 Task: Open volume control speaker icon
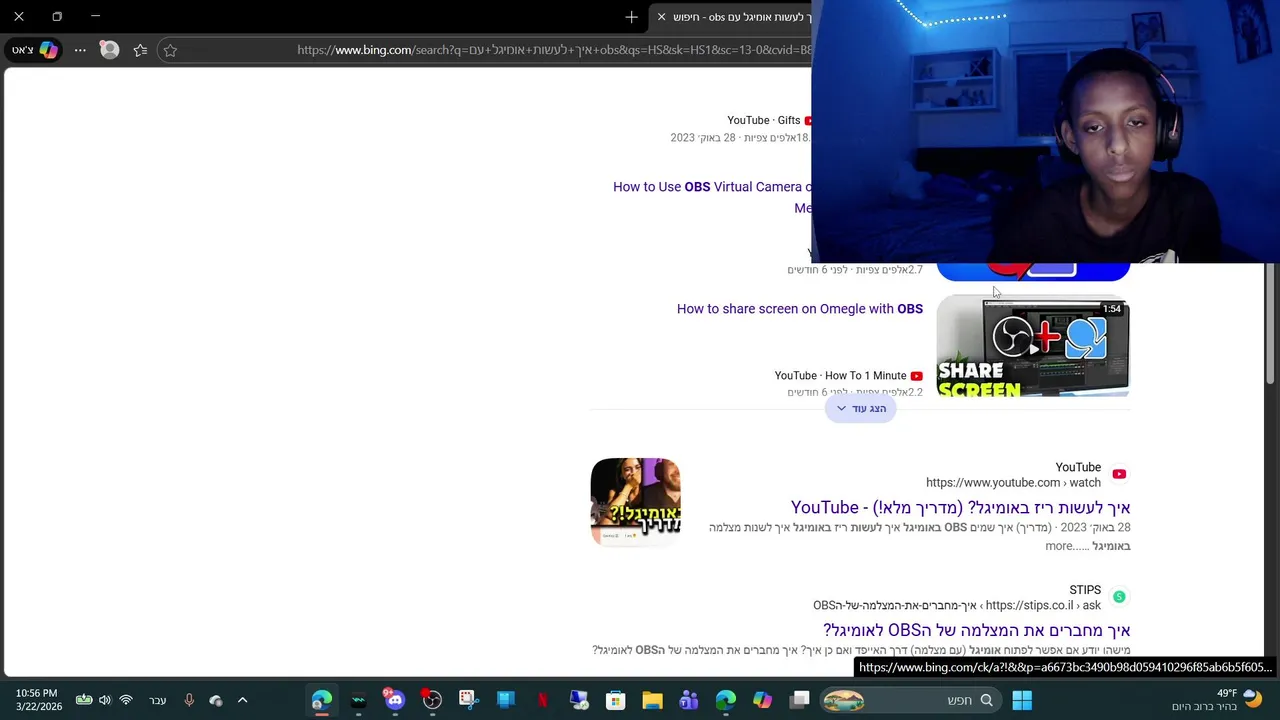coord(105,700)
